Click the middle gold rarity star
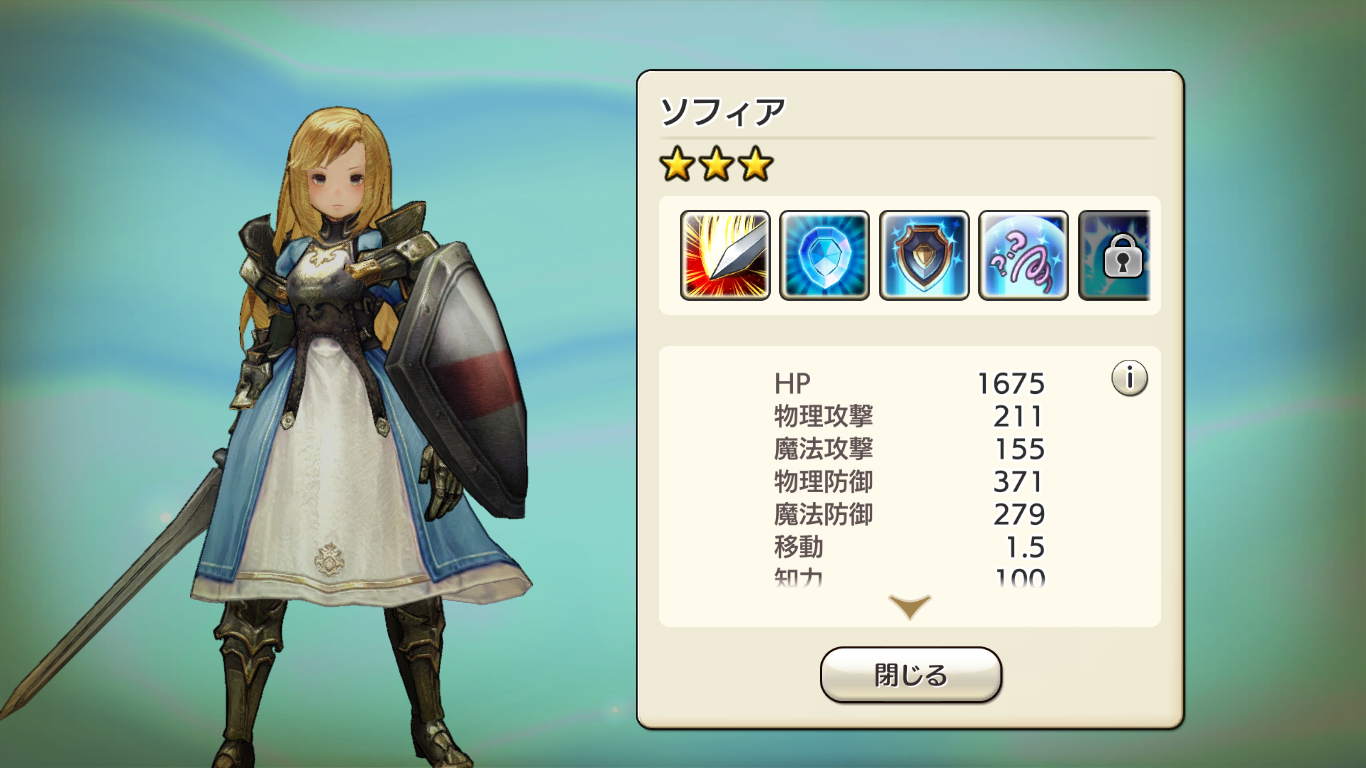 (716, 164)
